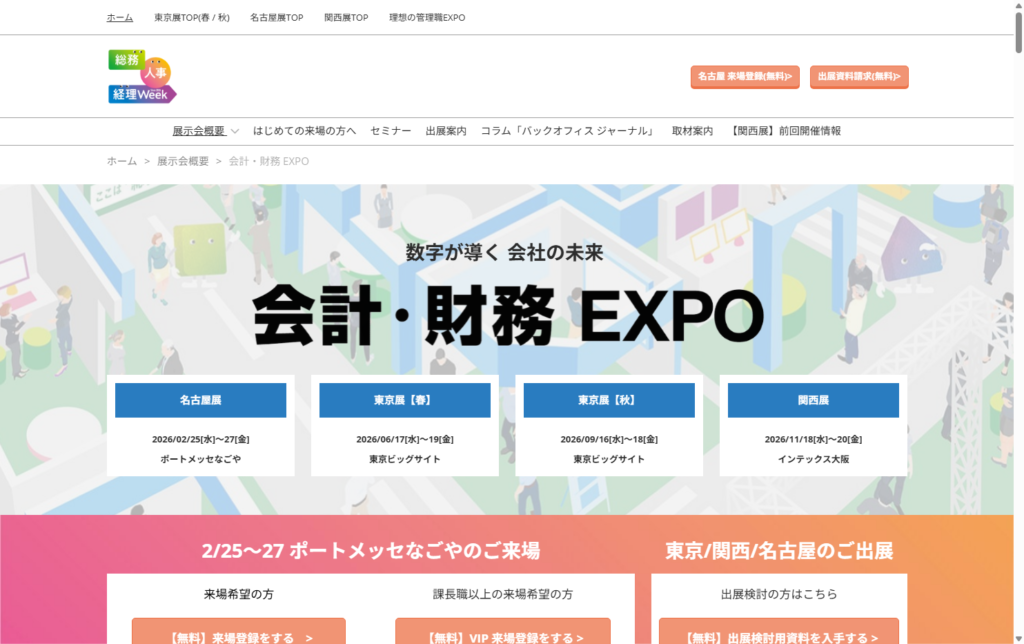Image resolution: width=1024 pixels, height=644 pixels.
Task: Open コラム「バックオフィス ジャーナル」 page
Action: point(568,131)
